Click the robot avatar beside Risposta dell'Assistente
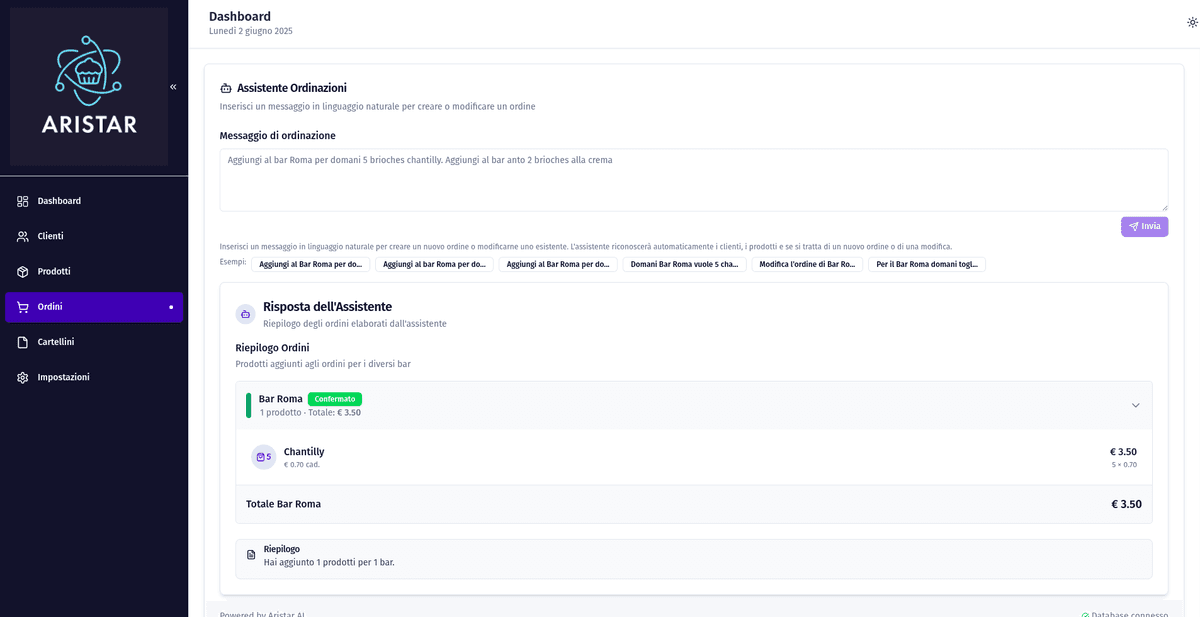The height and width of the screenshot is (617, 1200). click(245, 314)
